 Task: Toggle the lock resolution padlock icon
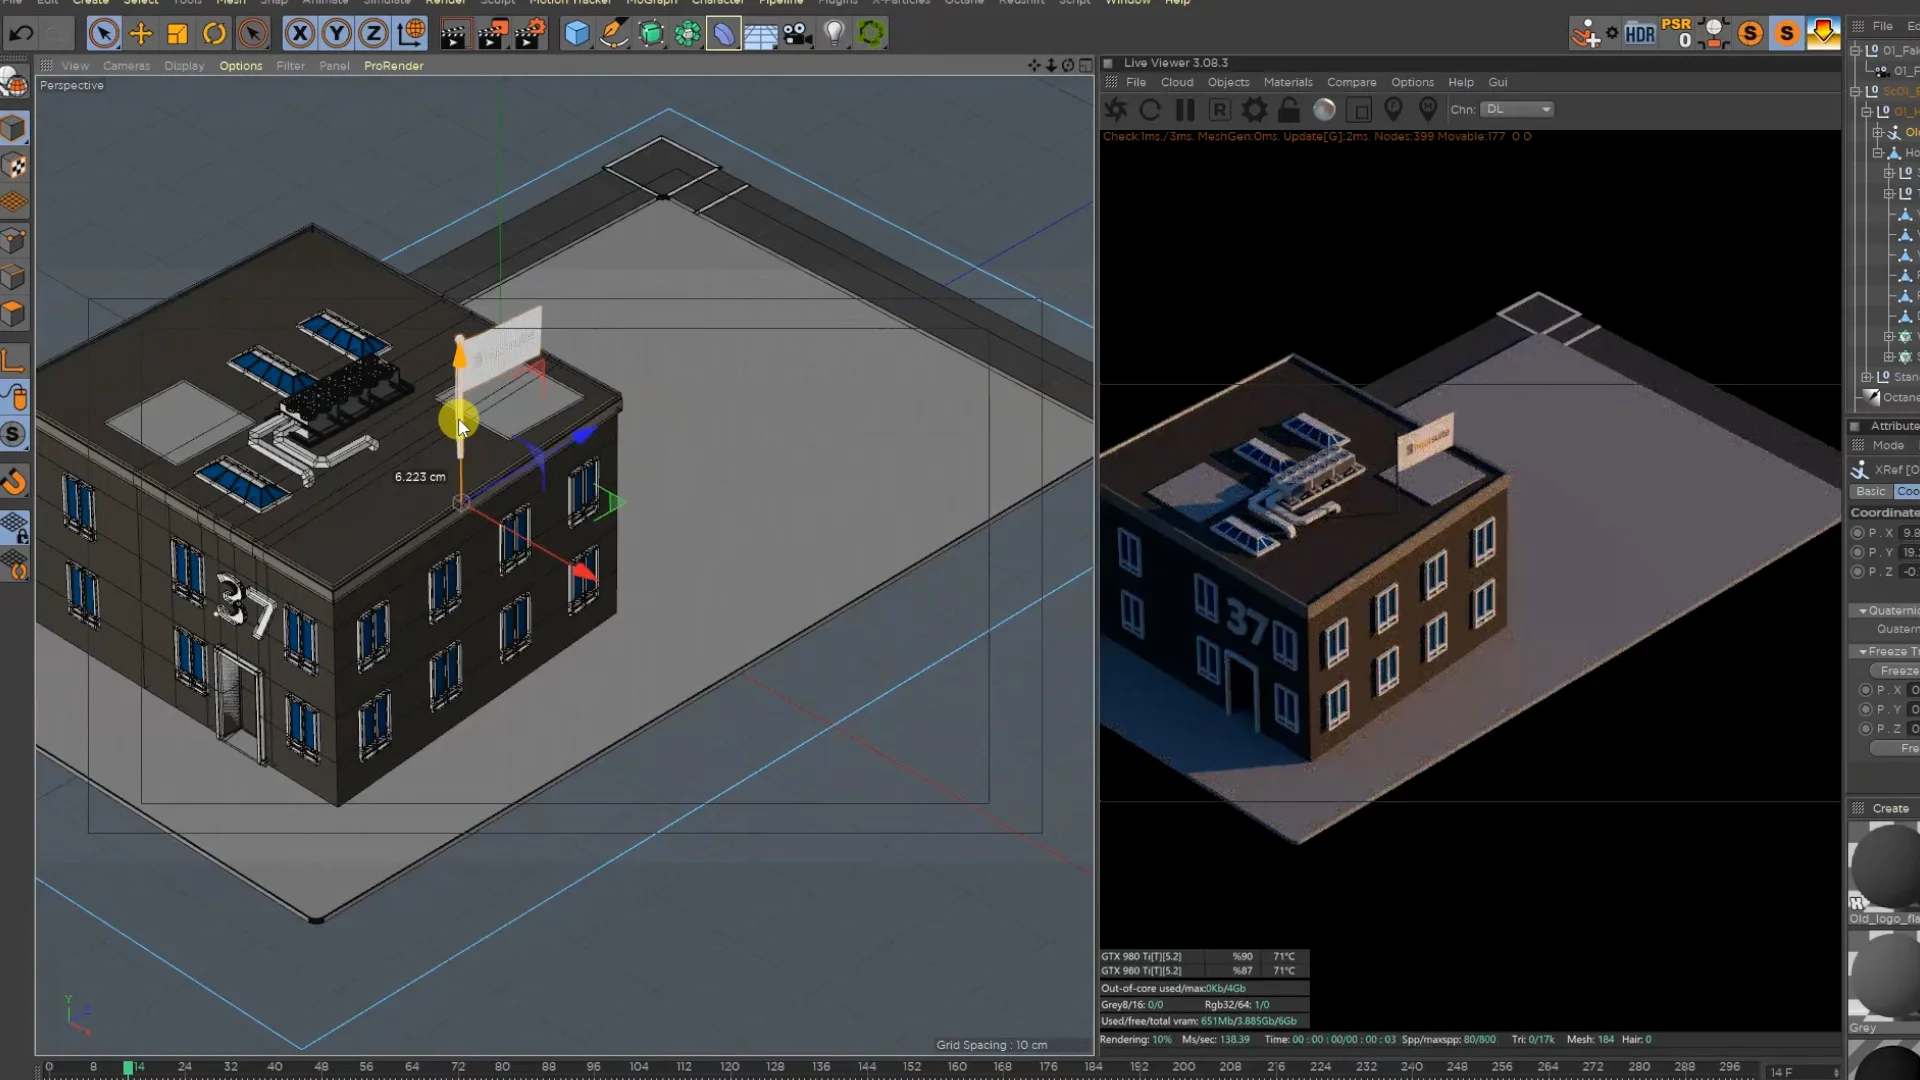(1289, 110)
